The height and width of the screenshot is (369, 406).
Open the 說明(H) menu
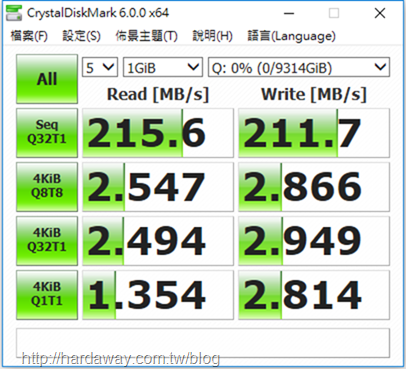tap(212, 36)
